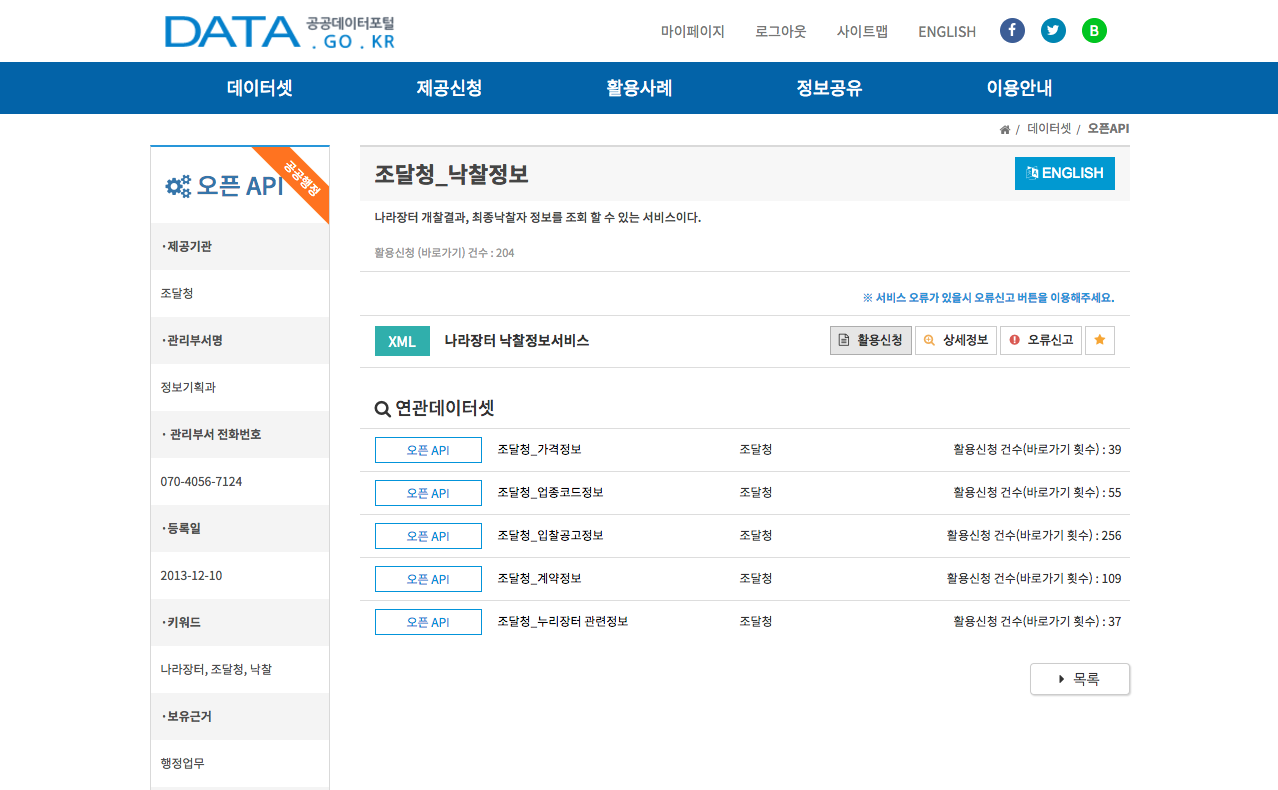Viewport: 1278px width, 790px height.
Task: Open the 조달청_계약정보 dataset link
Action: click(x=539, y=579)
